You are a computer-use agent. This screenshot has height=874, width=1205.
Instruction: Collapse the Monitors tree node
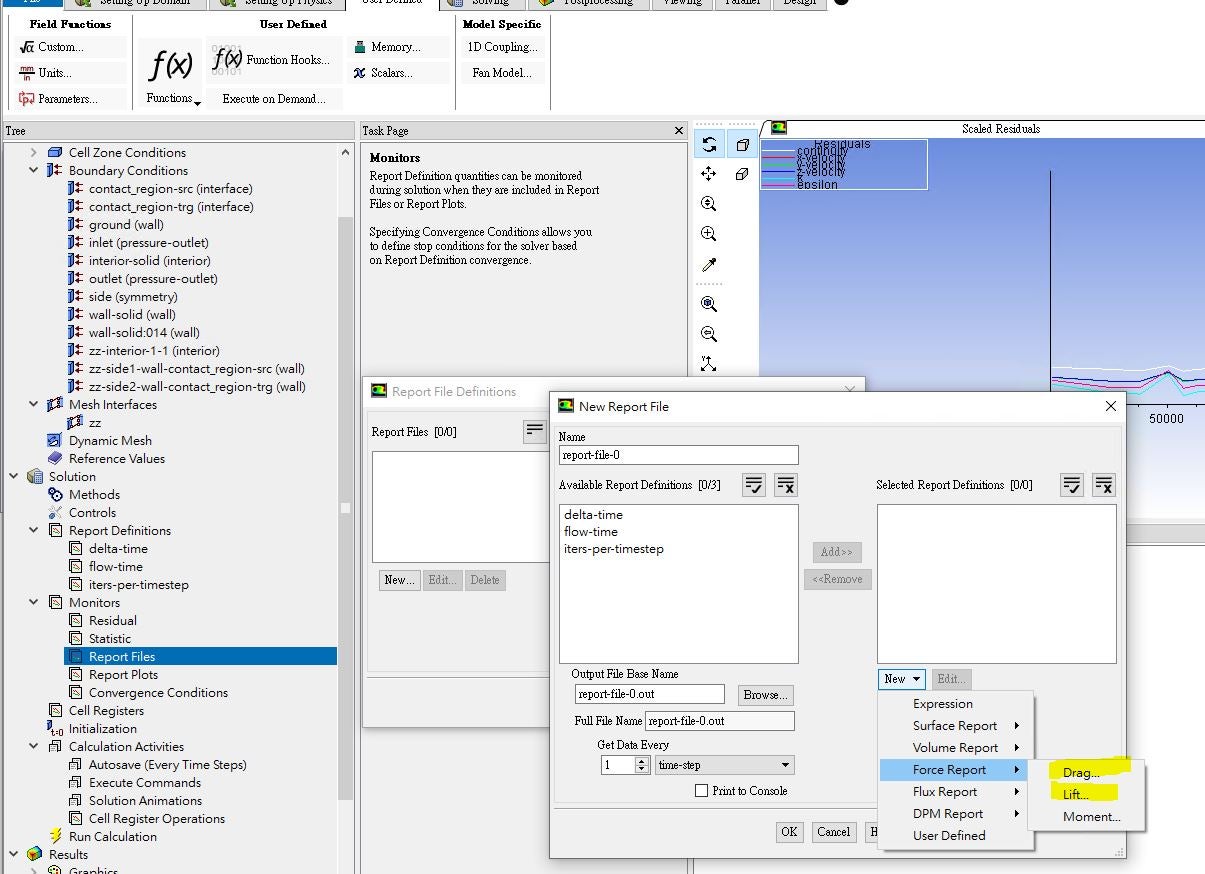pyautogui.click(x=34, y=603)
